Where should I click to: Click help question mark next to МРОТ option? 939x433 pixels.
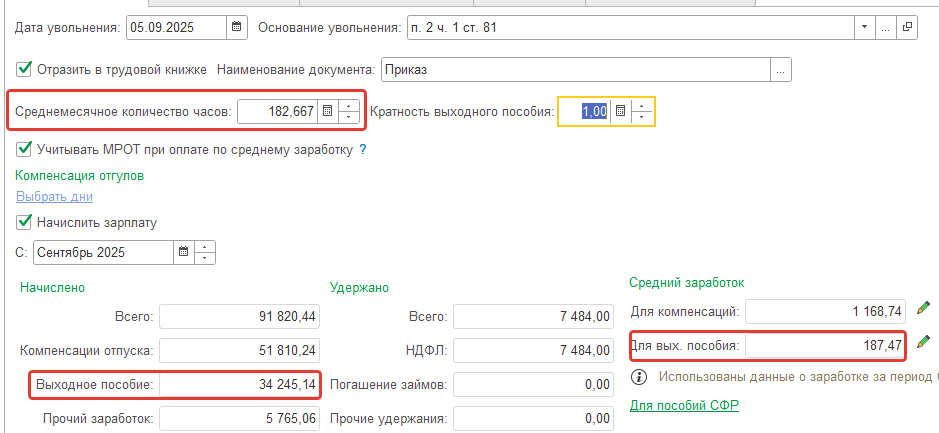pyautogui.click(x=363, y=149)
